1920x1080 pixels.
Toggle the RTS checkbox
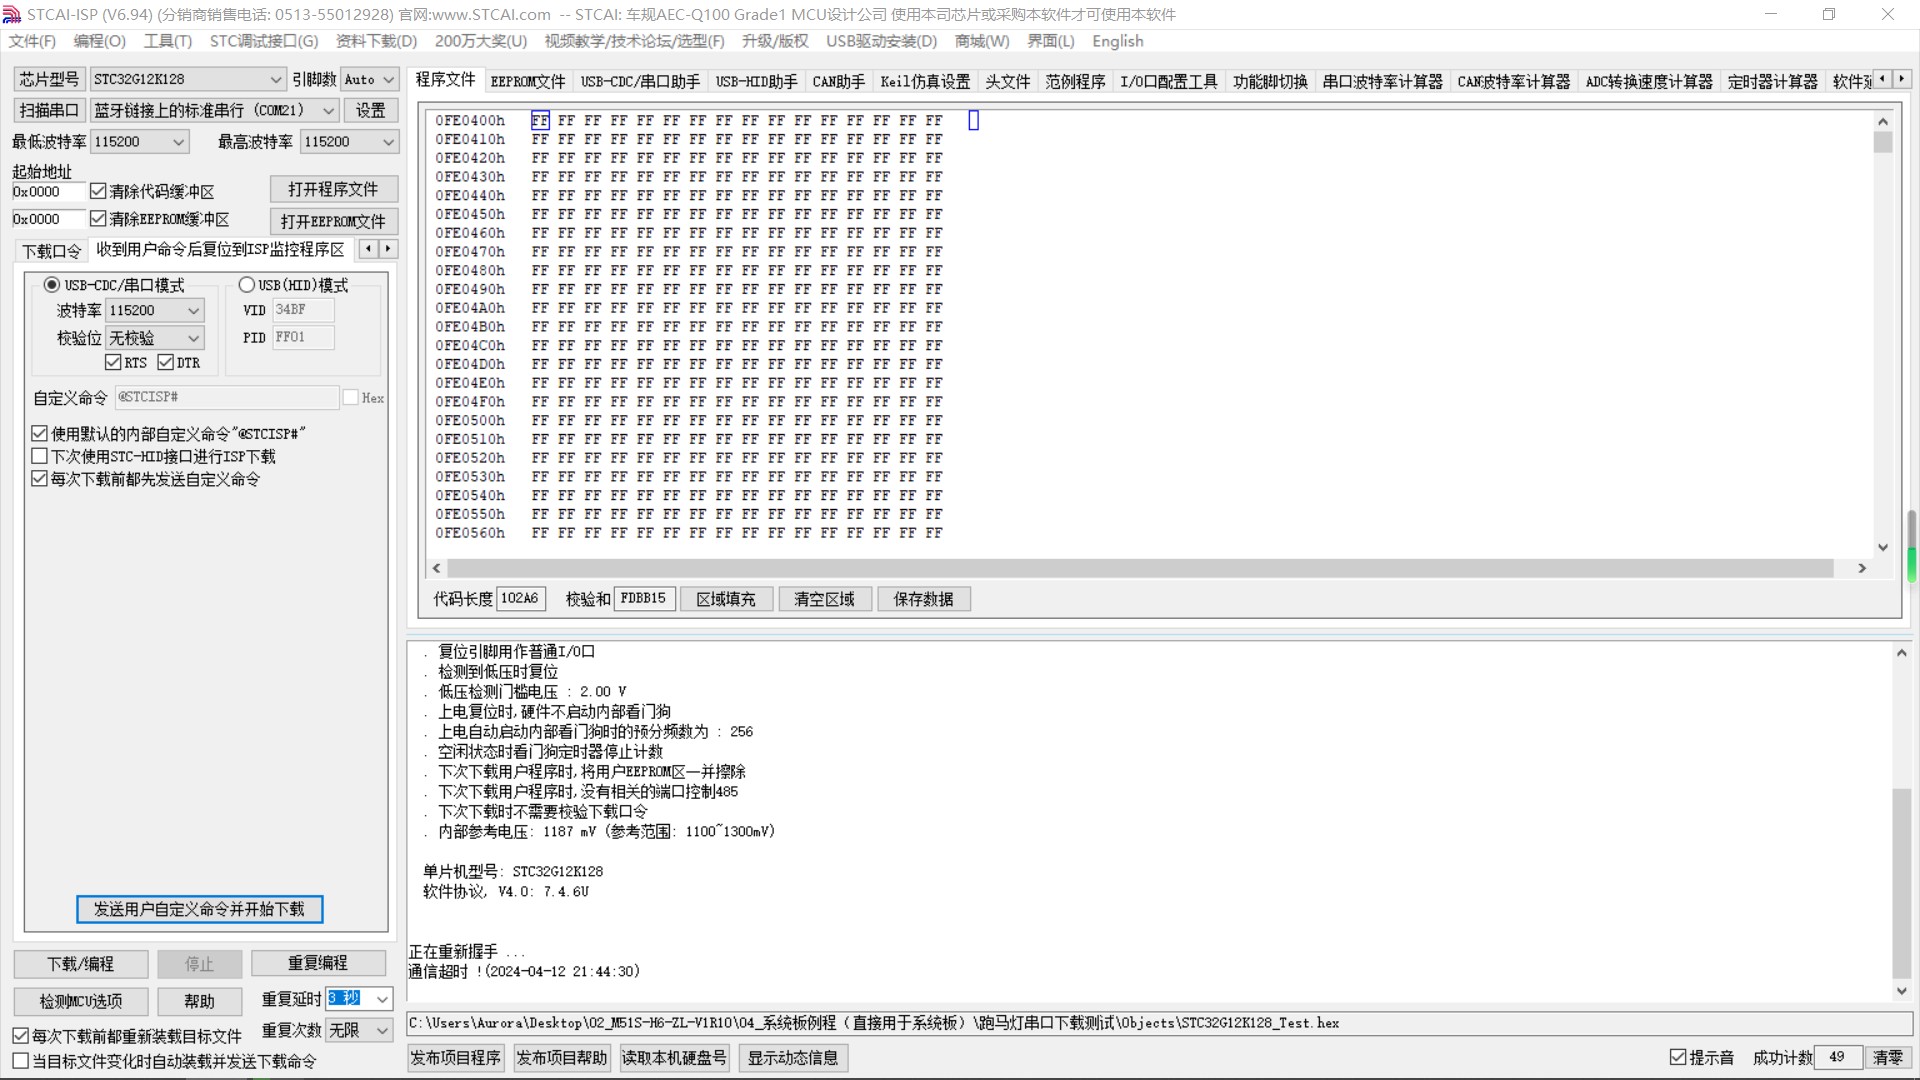113,362
